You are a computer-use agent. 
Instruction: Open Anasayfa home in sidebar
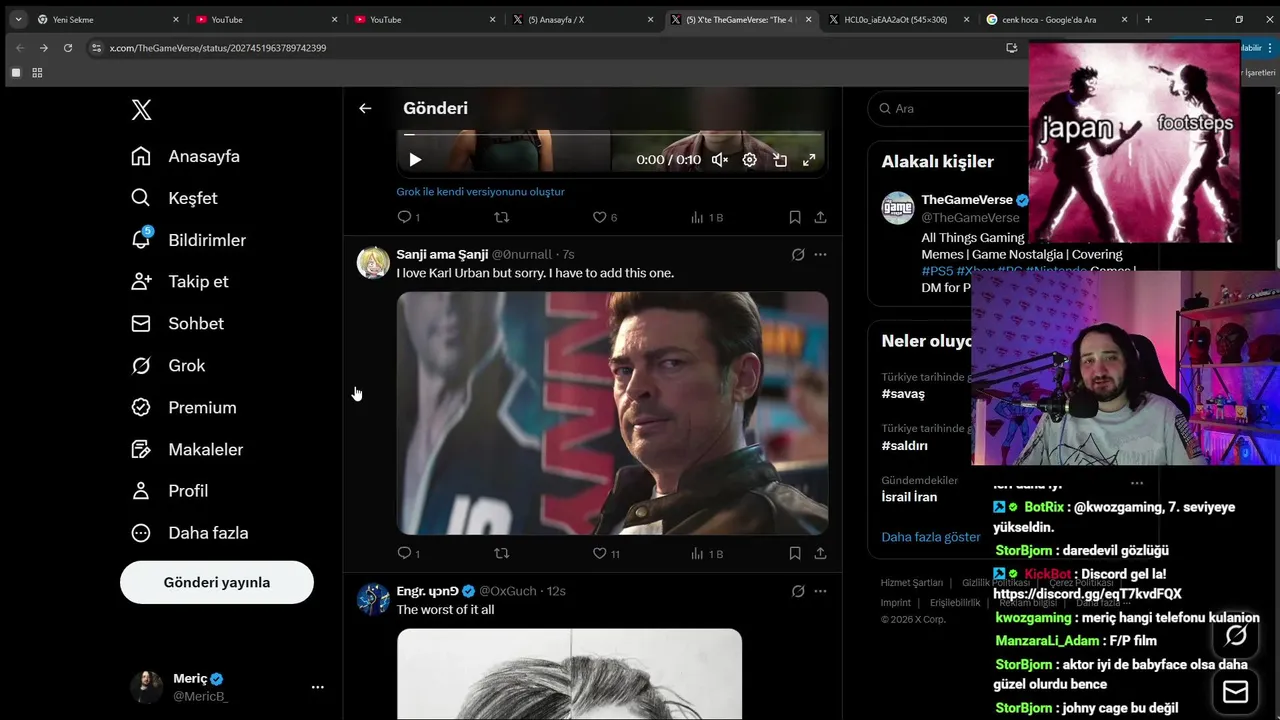pos(186,156)
